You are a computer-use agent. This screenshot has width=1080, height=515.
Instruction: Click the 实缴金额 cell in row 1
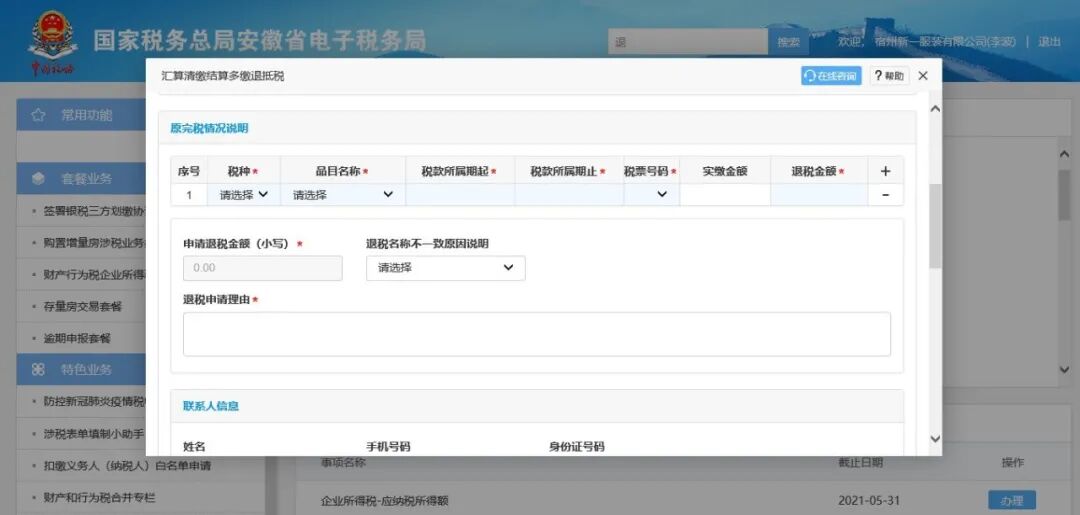(725, 195)
